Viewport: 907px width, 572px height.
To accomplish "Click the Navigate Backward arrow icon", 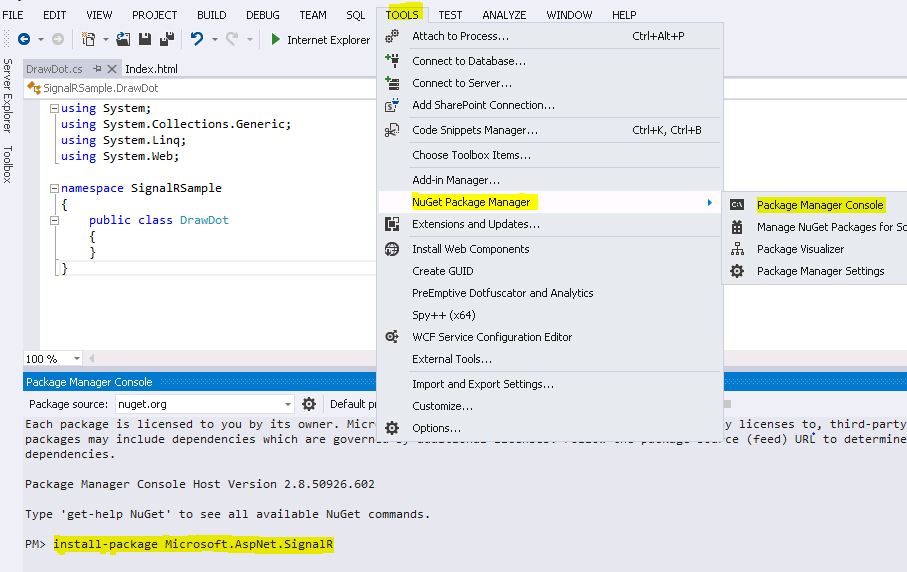I will pyautogui.click(x=24, y=39).
